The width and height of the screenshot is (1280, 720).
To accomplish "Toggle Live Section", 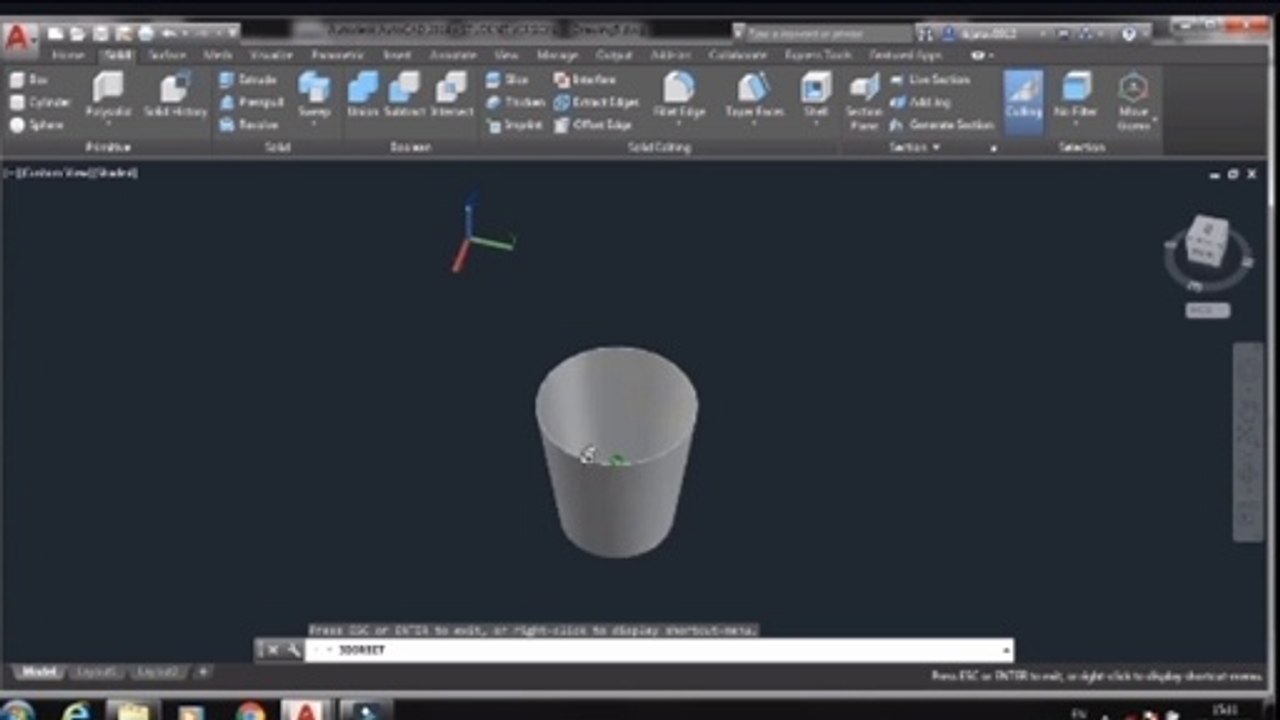I will 930,79.
